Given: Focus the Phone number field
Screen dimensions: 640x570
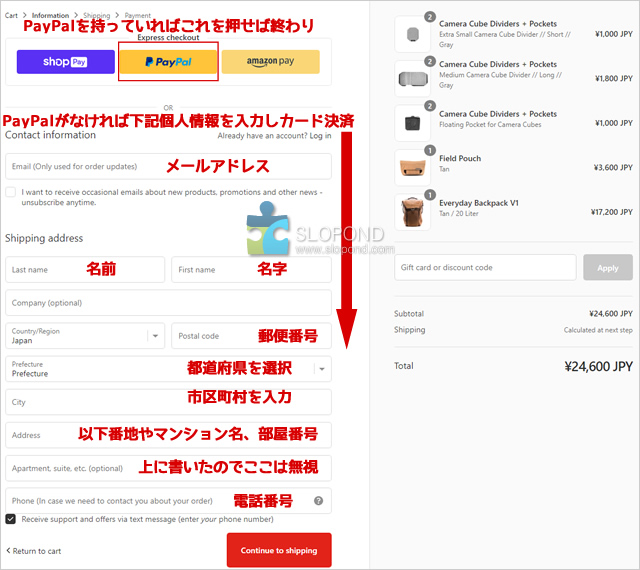Looking at the screenshot, I should pos(168,501).
